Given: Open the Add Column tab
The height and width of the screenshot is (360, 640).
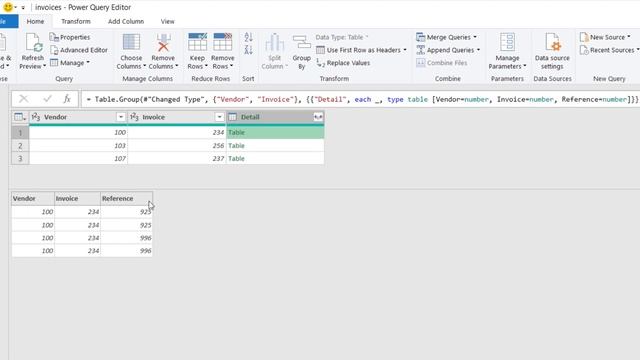Looking at the screenshot, I should coord(126,21).
